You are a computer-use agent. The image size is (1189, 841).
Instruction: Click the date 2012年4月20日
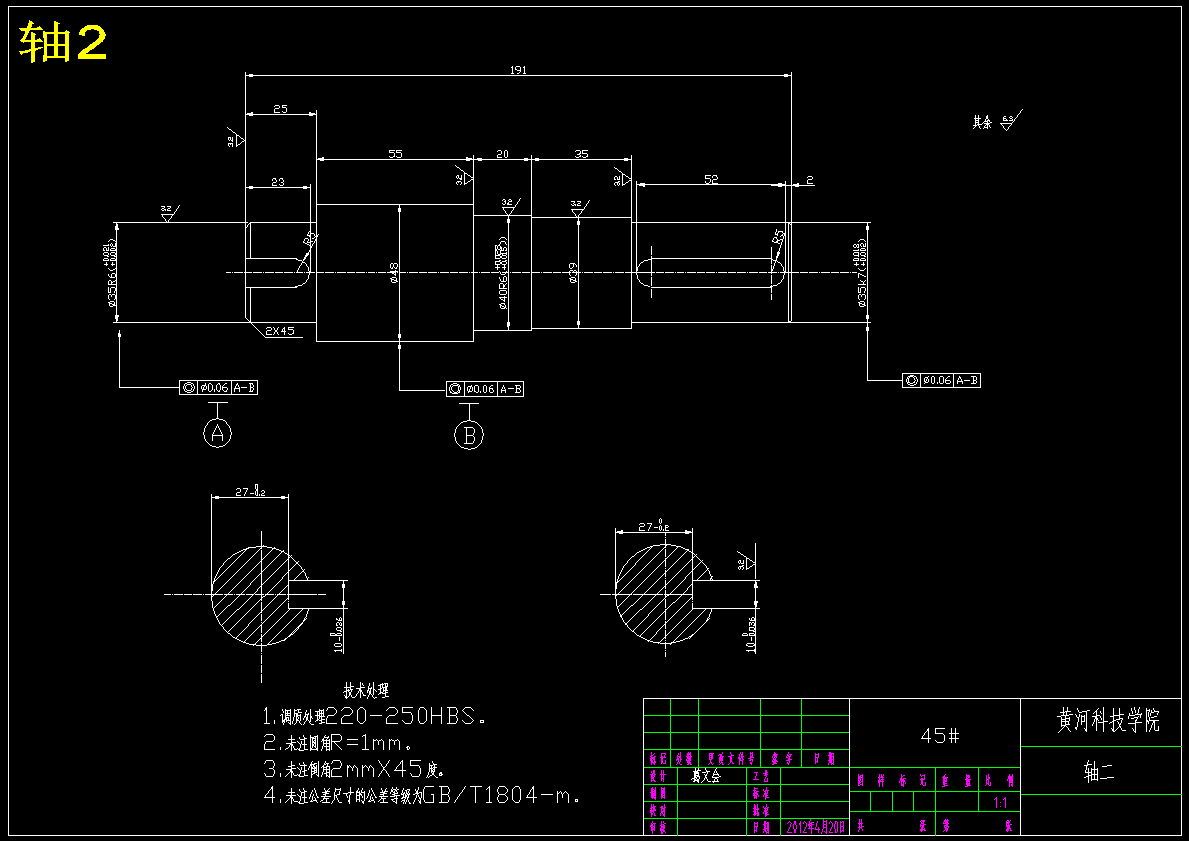coord(816,827)
